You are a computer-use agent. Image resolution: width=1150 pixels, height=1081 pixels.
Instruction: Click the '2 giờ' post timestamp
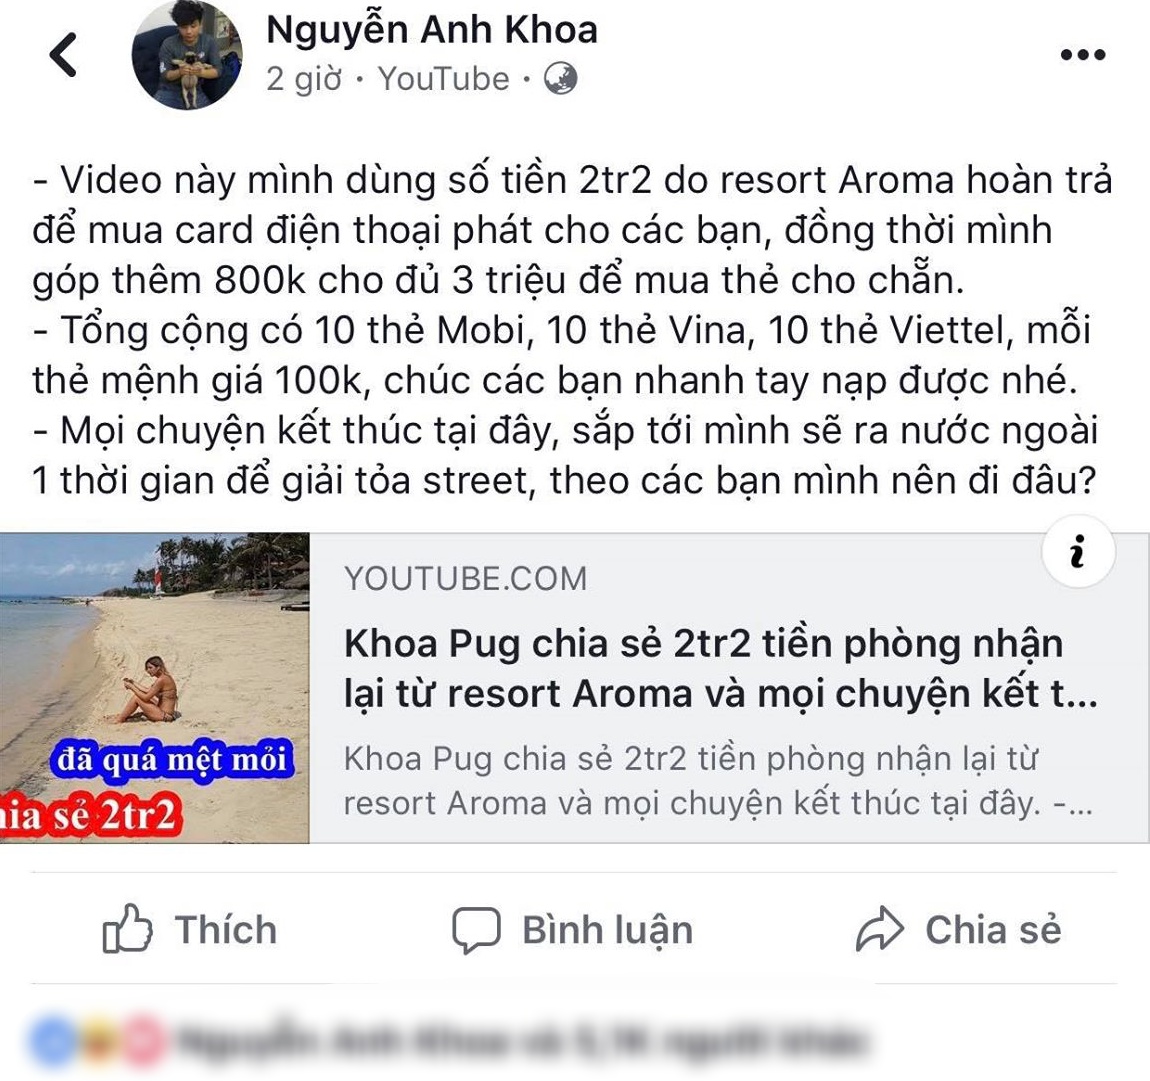coord(304,79)
